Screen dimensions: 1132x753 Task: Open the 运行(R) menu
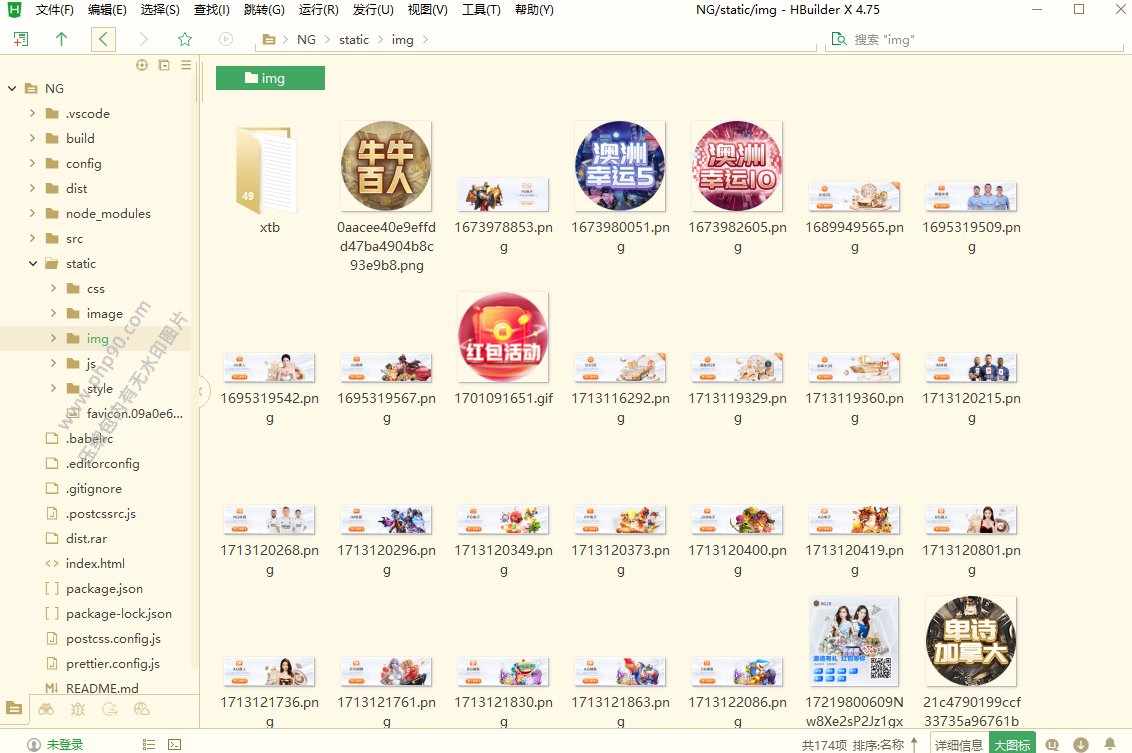[318, 10]
